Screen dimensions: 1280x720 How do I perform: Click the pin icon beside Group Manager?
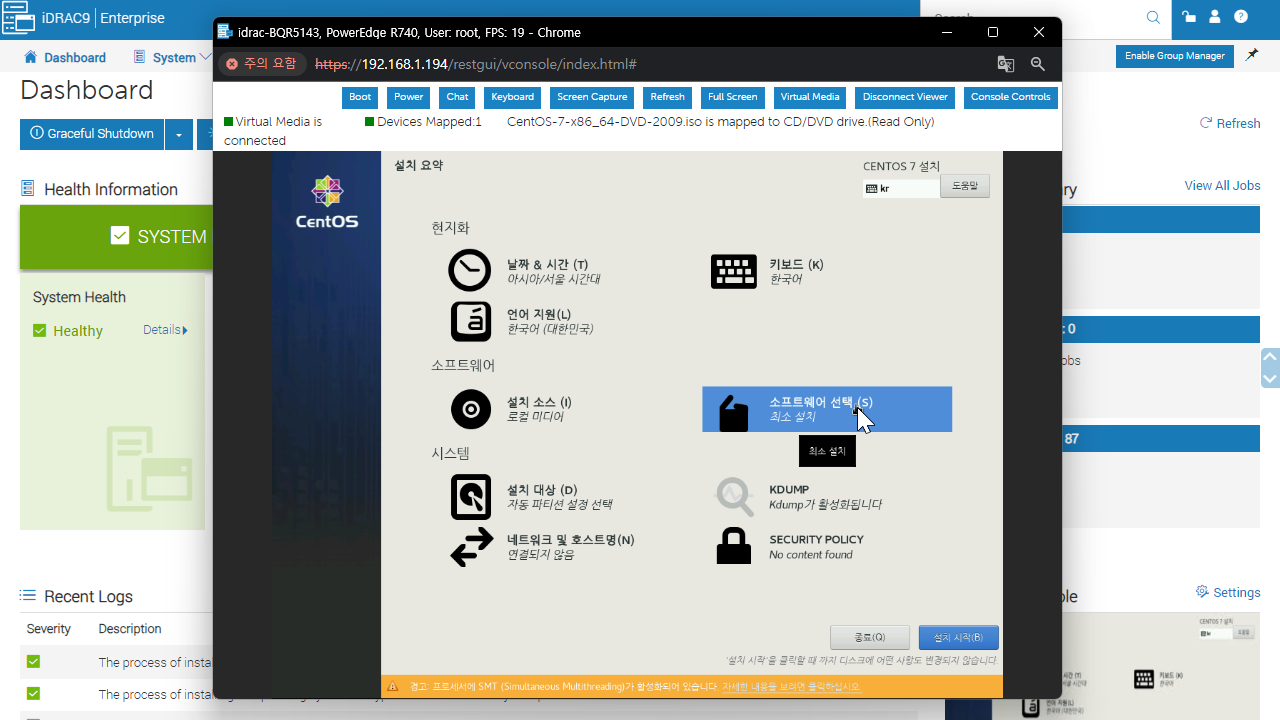[x=1252, y=55]
